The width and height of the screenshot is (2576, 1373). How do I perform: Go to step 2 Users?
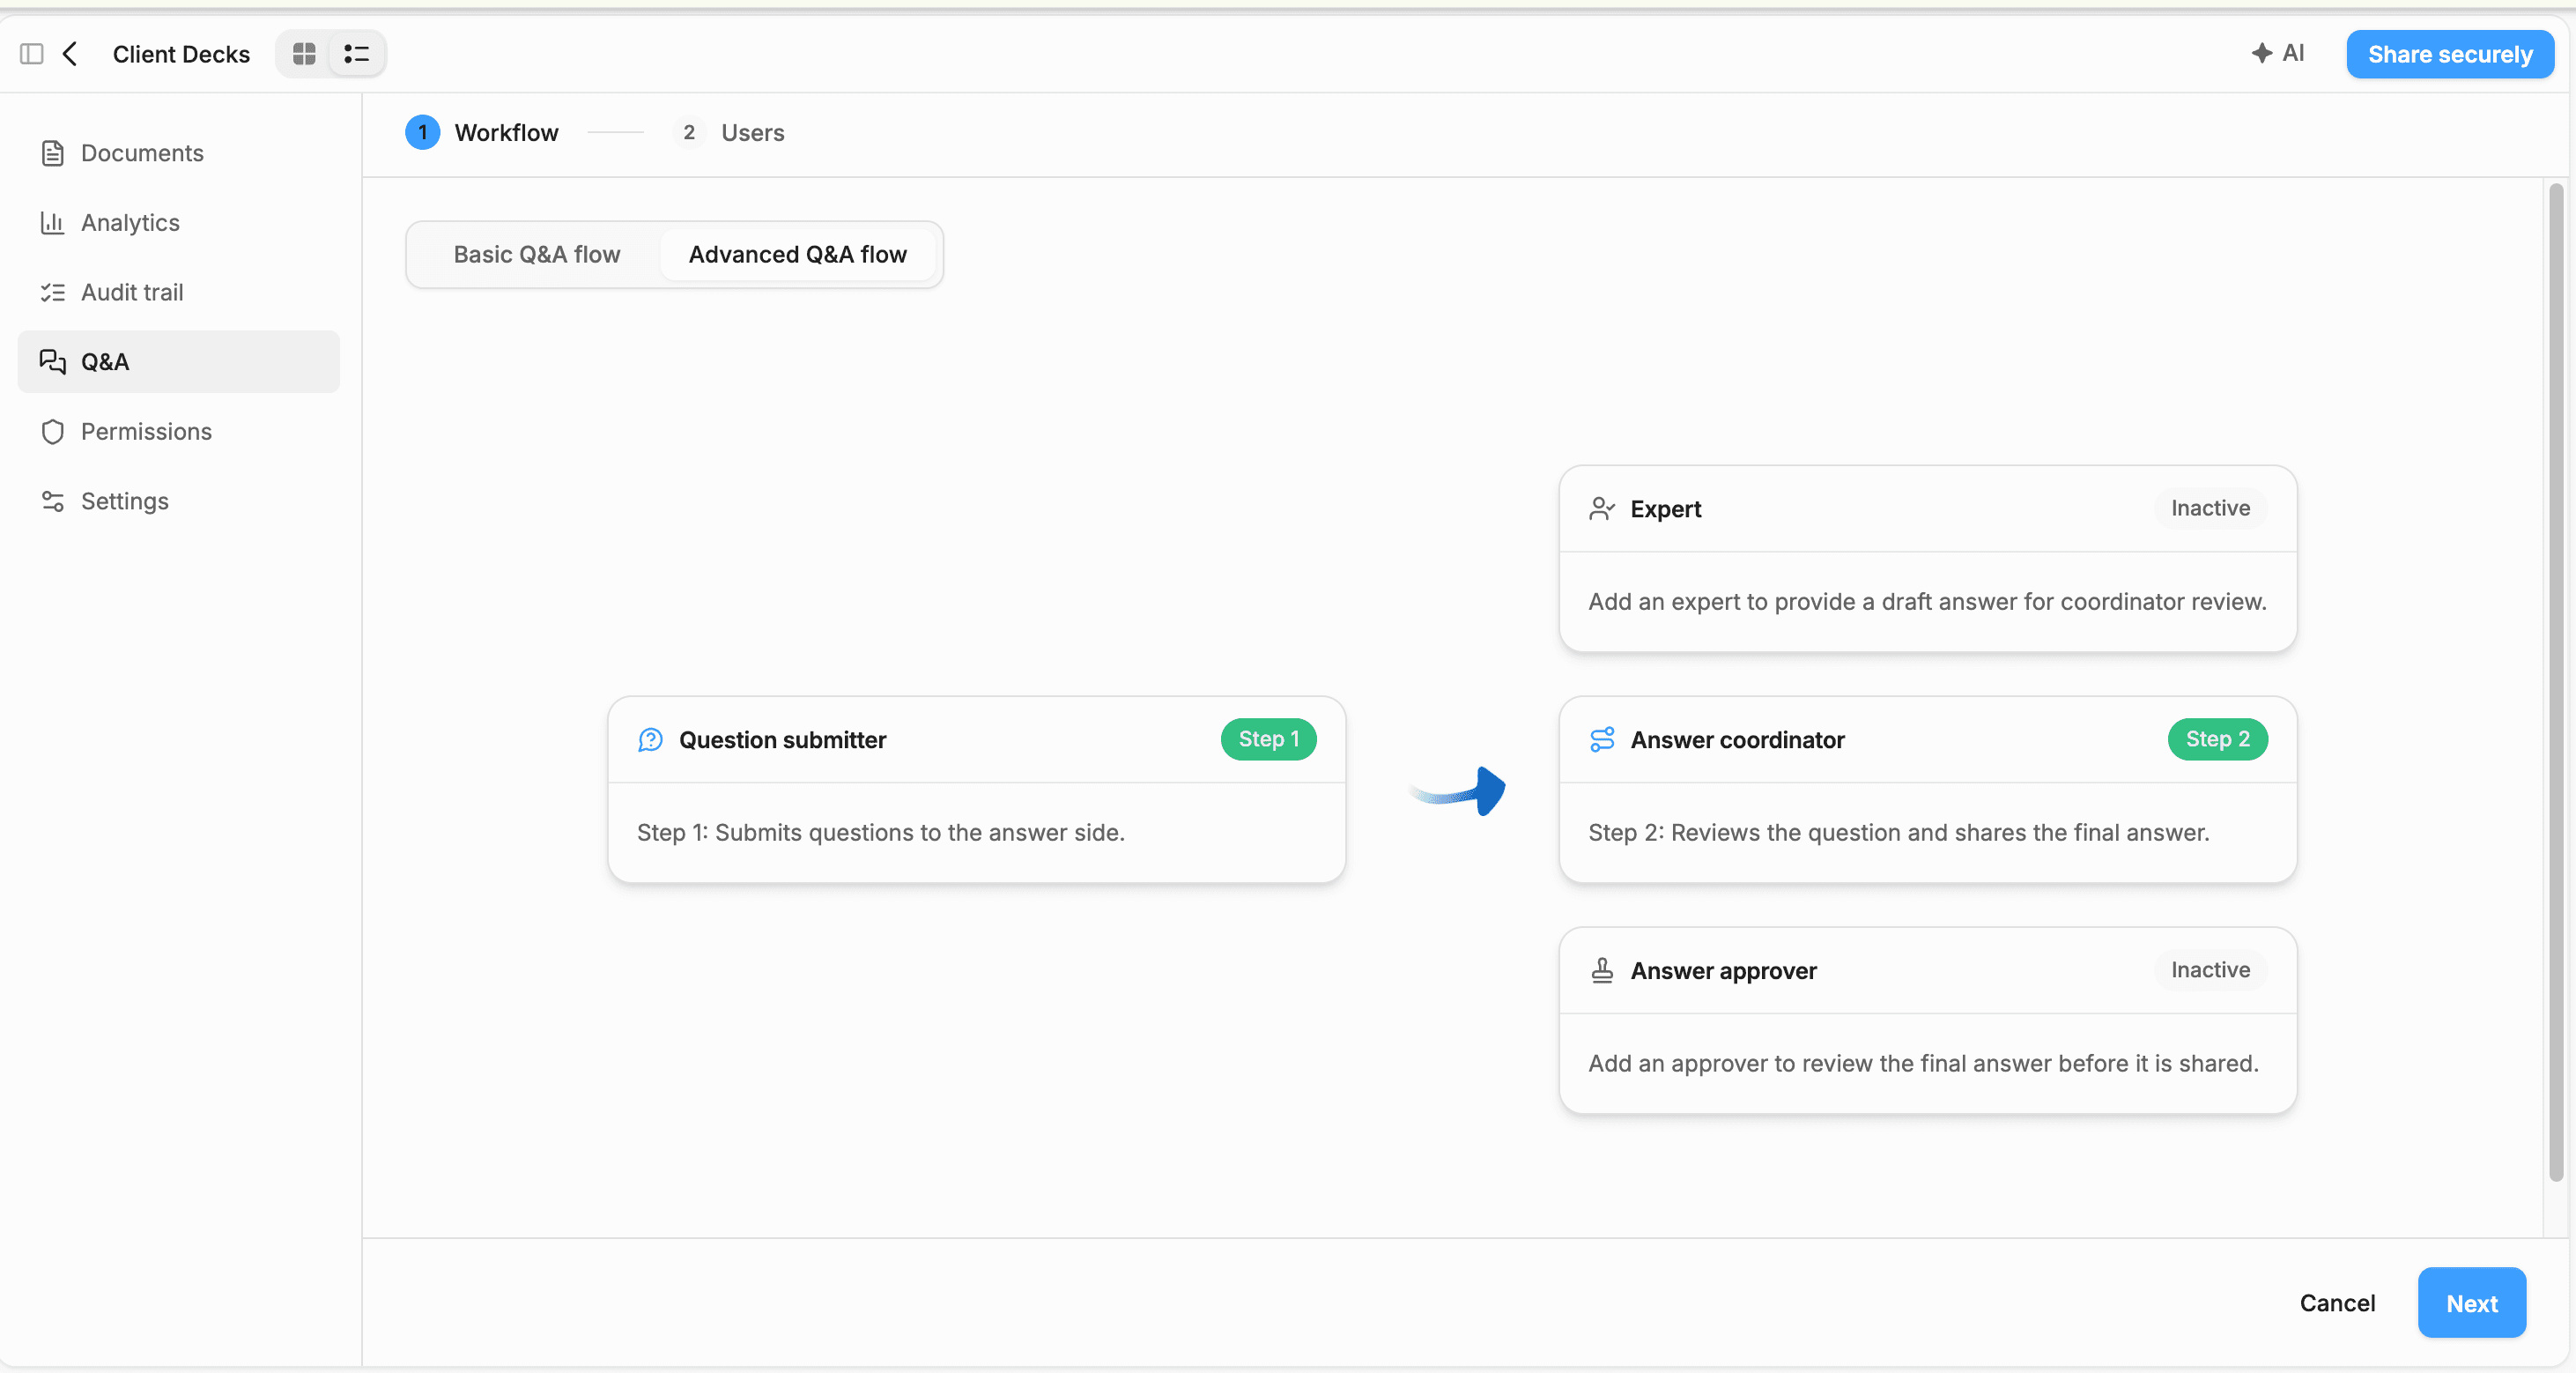point(729,132)
